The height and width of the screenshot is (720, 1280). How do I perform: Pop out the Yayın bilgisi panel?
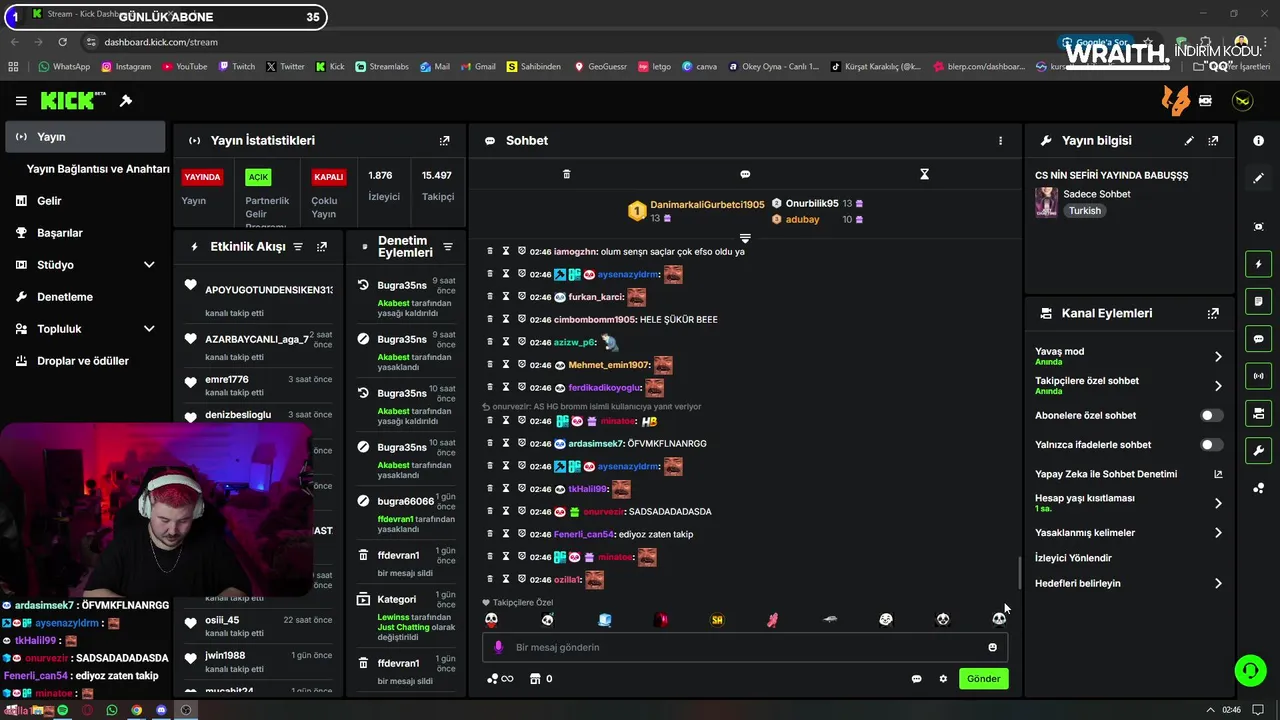[1213, 141]
